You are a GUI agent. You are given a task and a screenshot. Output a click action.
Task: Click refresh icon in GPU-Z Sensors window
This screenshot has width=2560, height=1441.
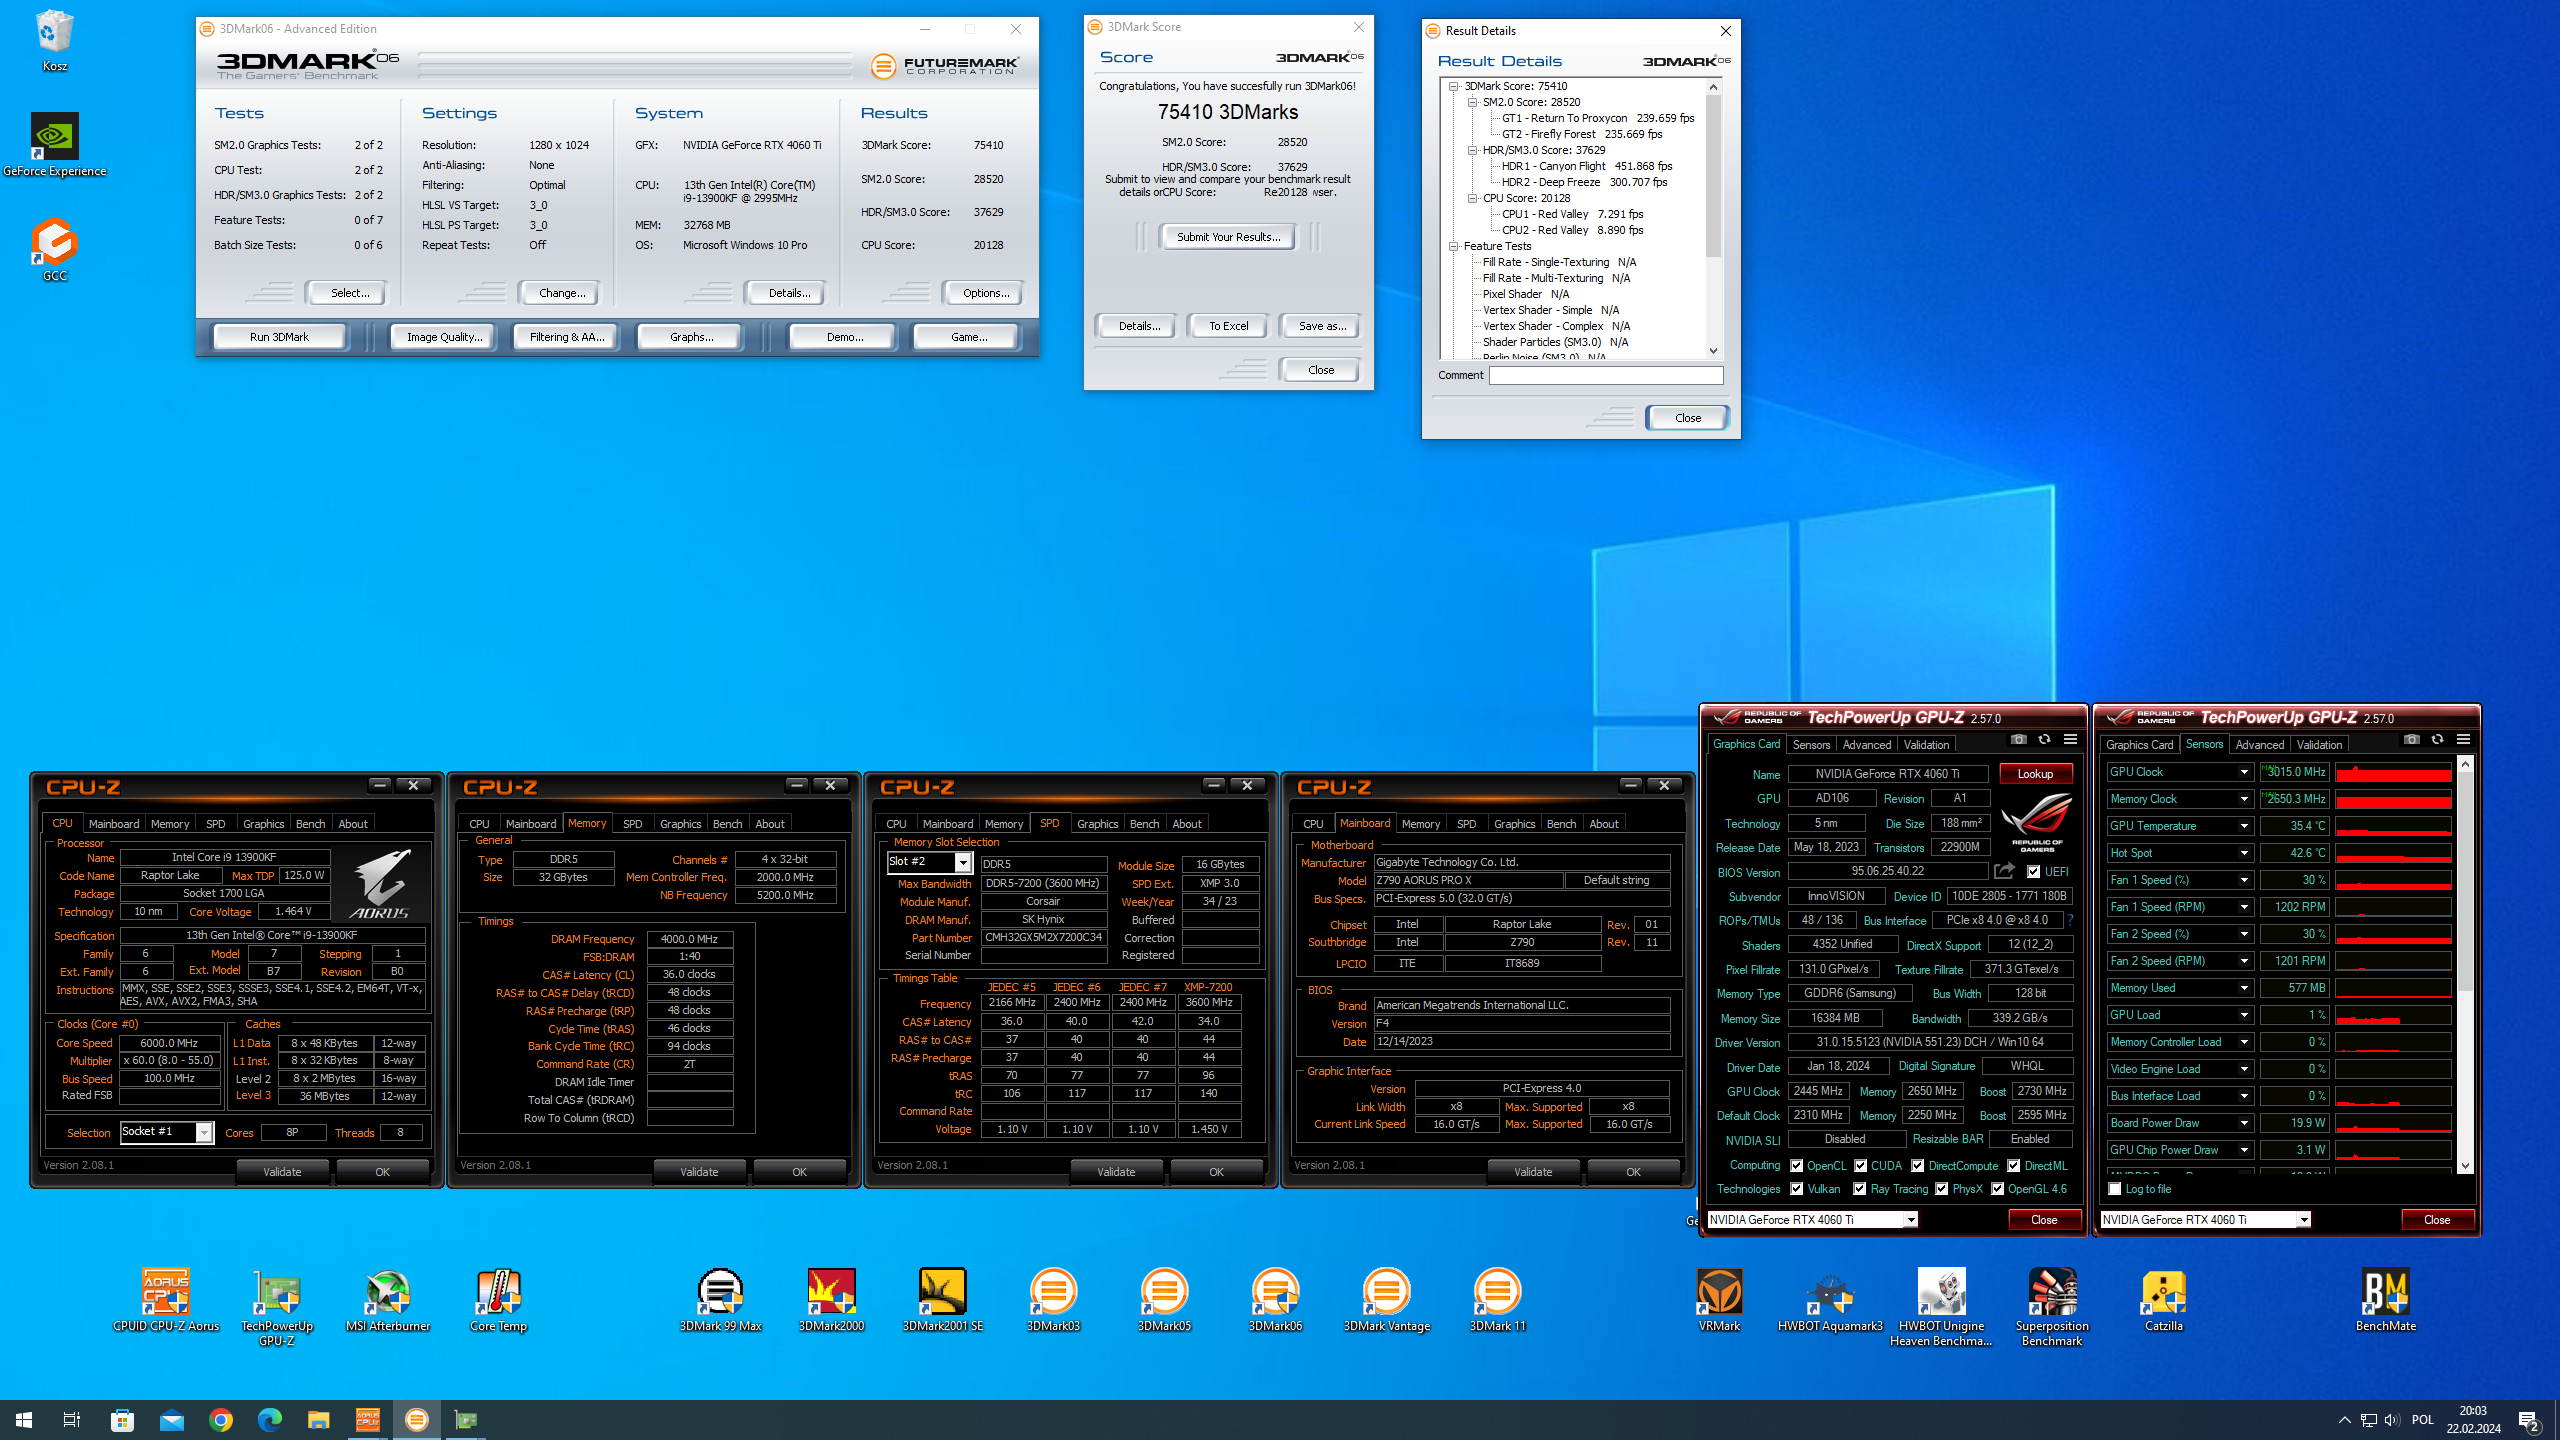click(x=2437, y=740)
